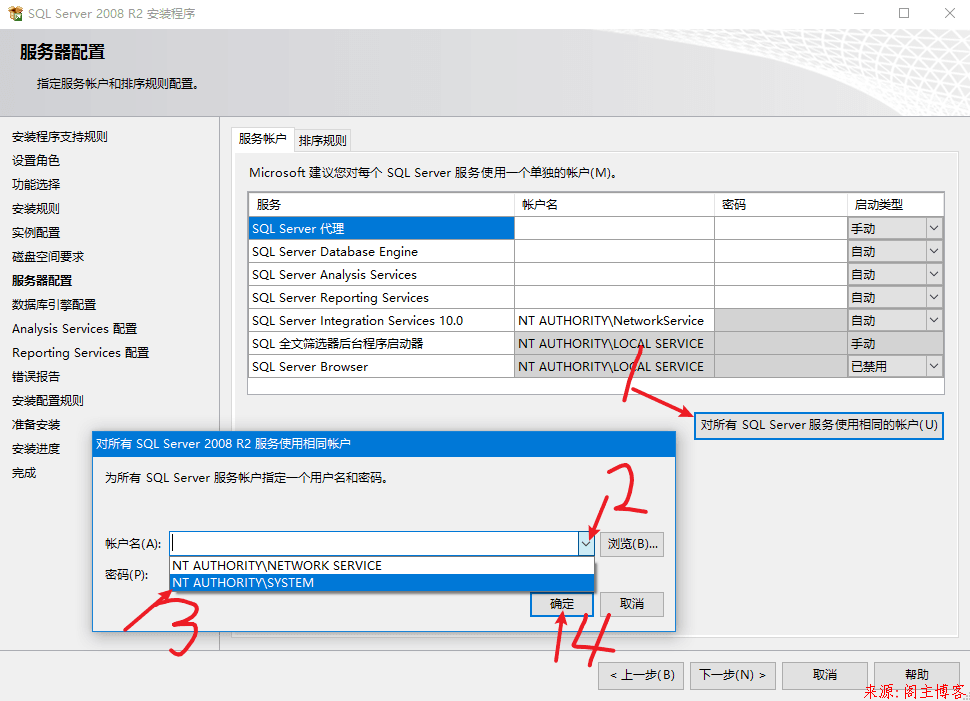Image resolution: width=970 pixels, height=701 pixels.
Task: Click 对所有 SQL Server 服务使用相同的帐户 button
Action: (818, 425)
